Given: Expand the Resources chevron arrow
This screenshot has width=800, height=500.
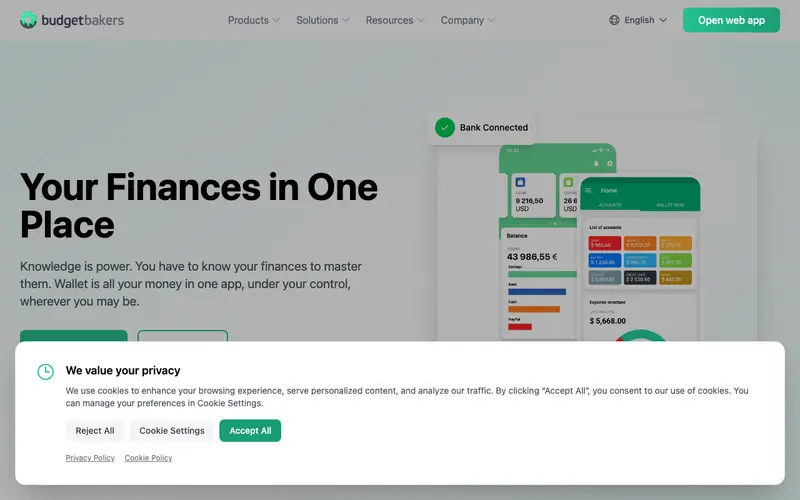Looking at the screenshot, I should [420, 20].
